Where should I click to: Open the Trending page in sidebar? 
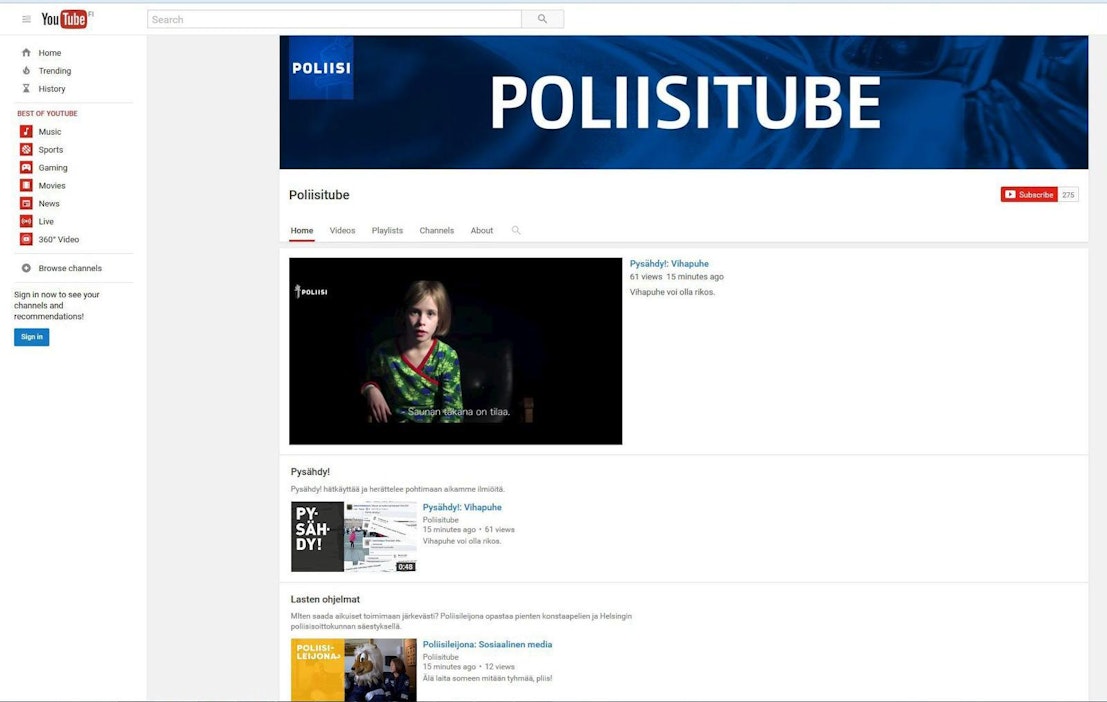[54, 71]
